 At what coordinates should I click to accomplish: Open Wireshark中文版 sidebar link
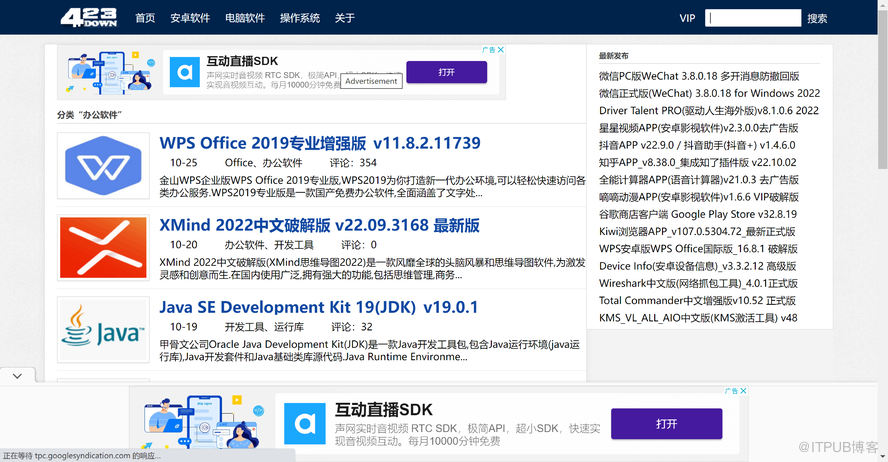pyautogui.click(x=698, y=283)
